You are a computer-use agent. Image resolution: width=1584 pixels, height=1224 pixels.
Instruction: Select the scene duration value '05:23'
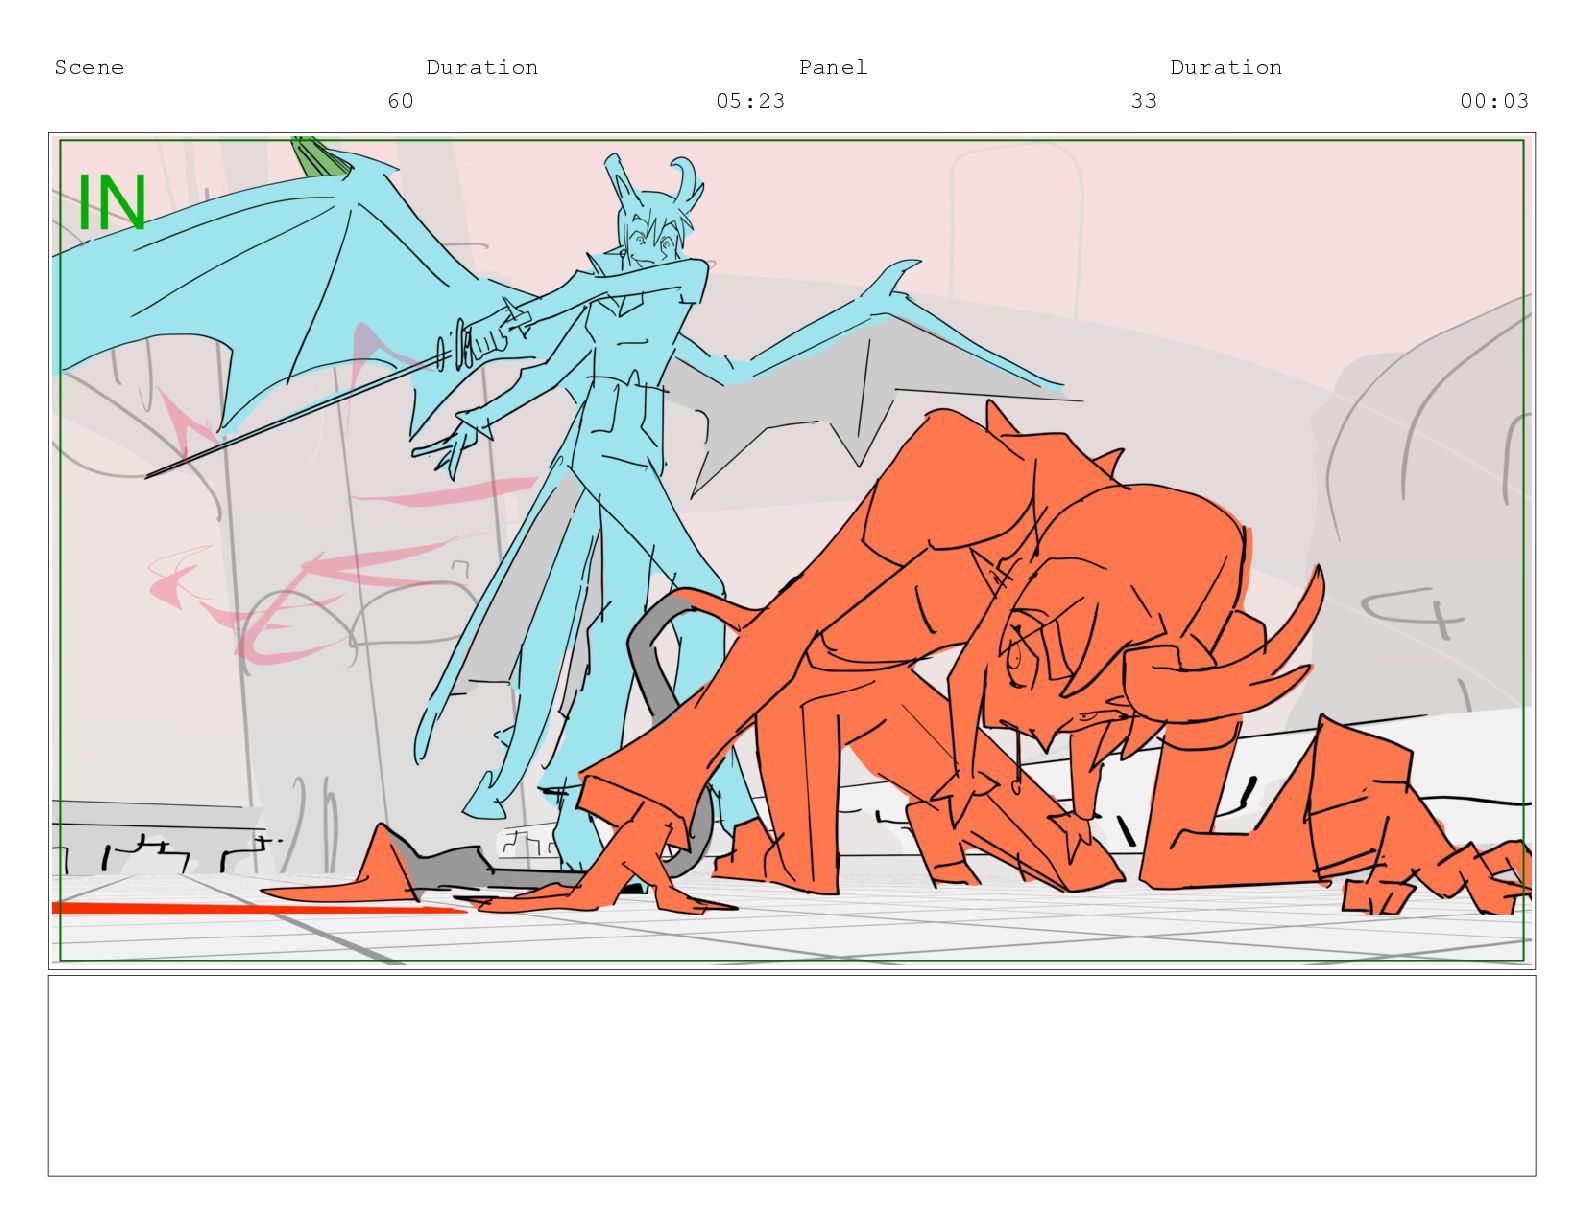click(x=751, y=101)
